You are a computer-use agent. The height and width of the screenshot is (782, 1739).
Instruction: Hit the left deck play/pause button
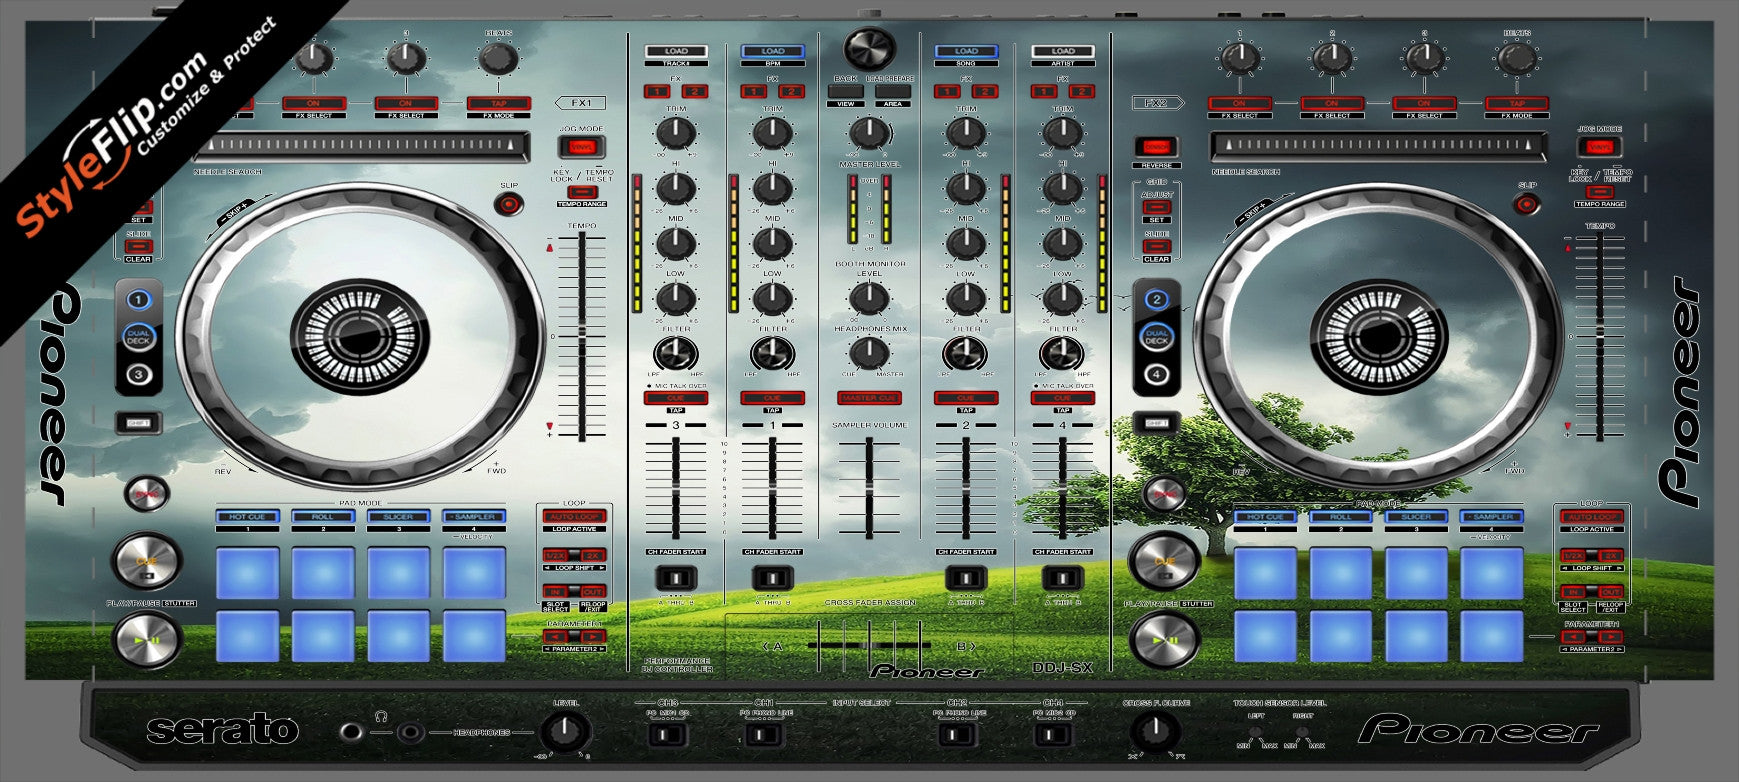click(147, 639)
